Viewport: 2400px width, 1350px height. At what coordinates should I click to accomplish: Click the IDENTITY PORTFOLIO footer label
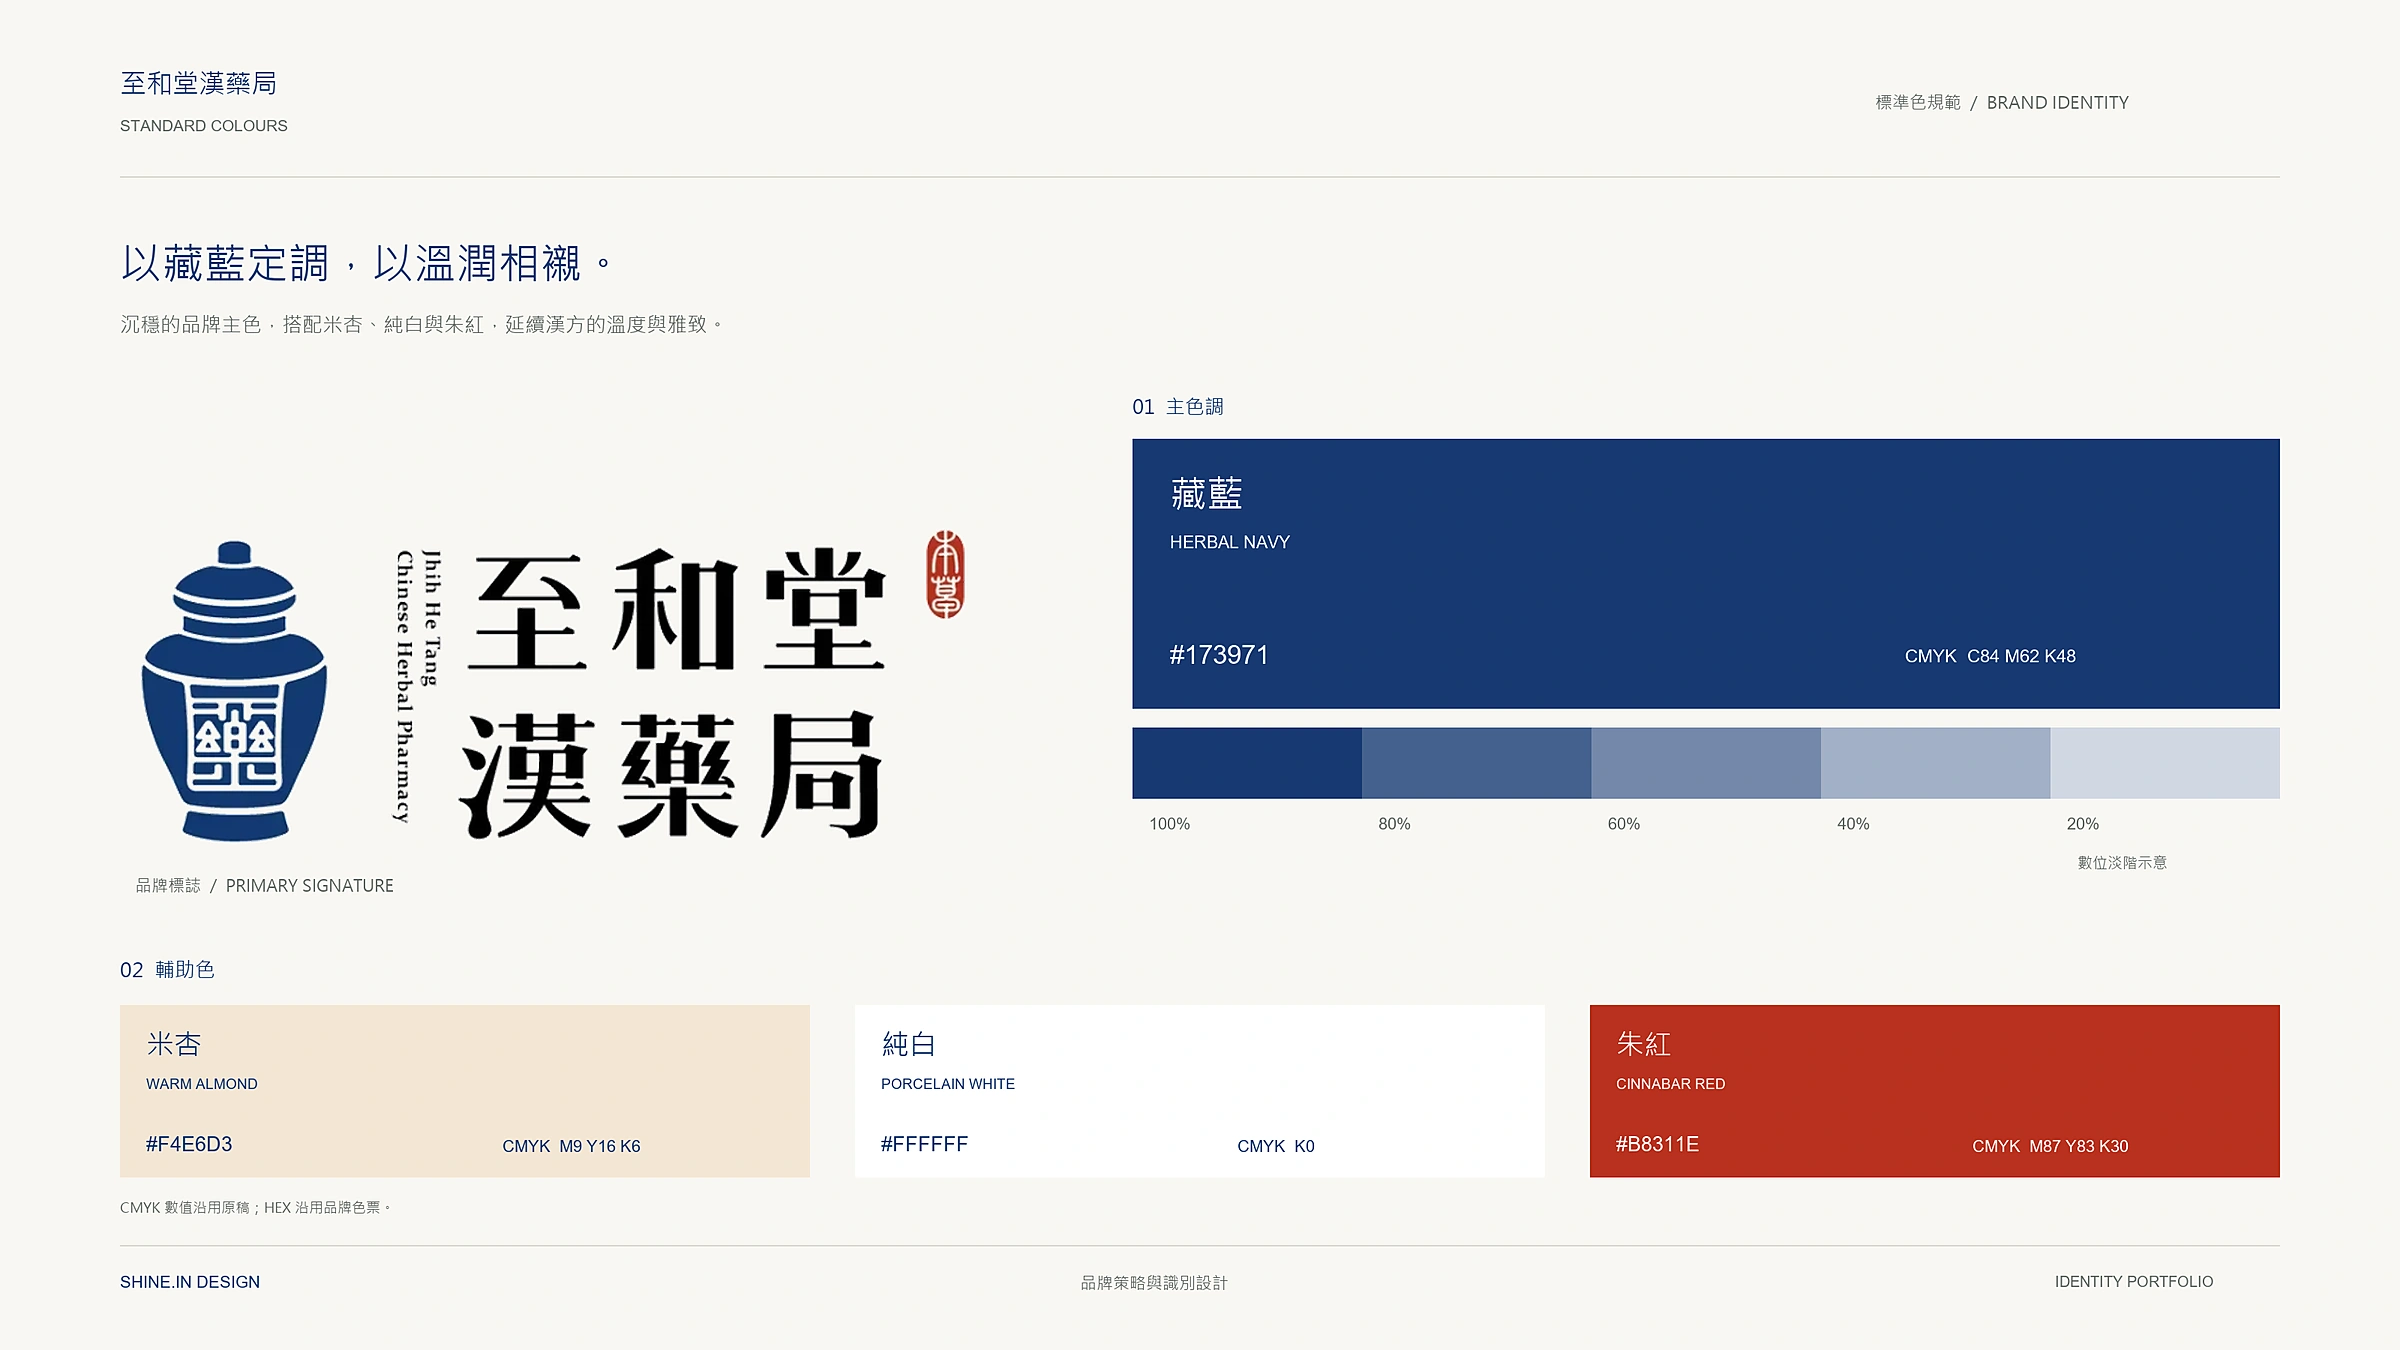click(x=2134, y=1282)
